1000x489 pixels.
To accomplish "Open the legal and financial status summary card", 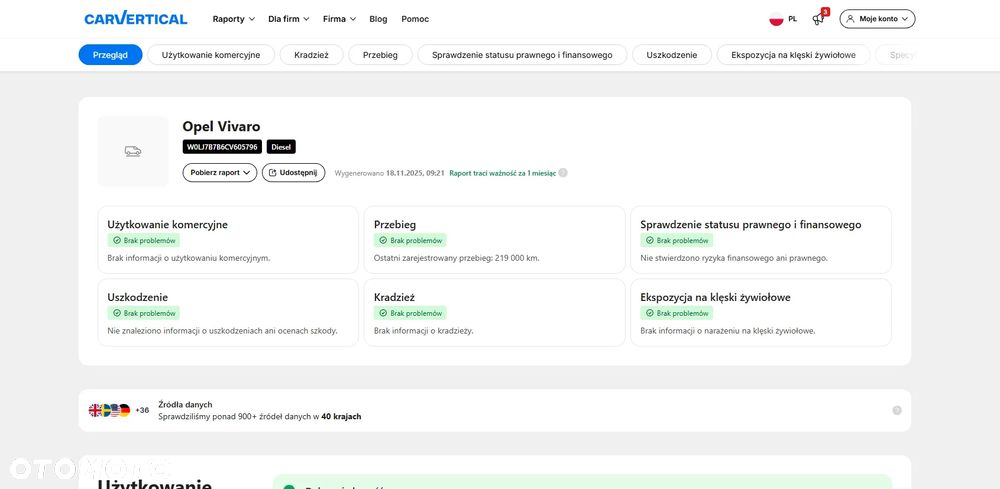I will tap(761, 240).
